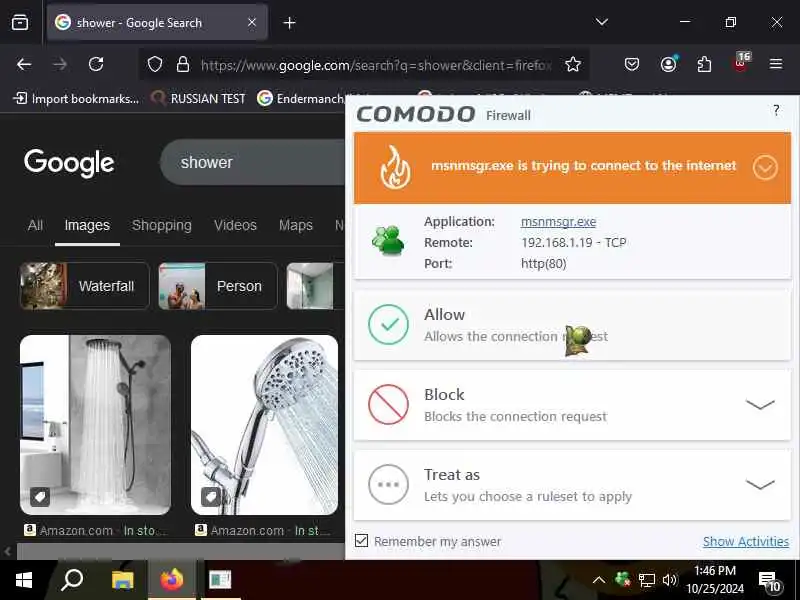
Task: Open the uBlock extension icon with badge 16
Action: click(x=741, y=63)
